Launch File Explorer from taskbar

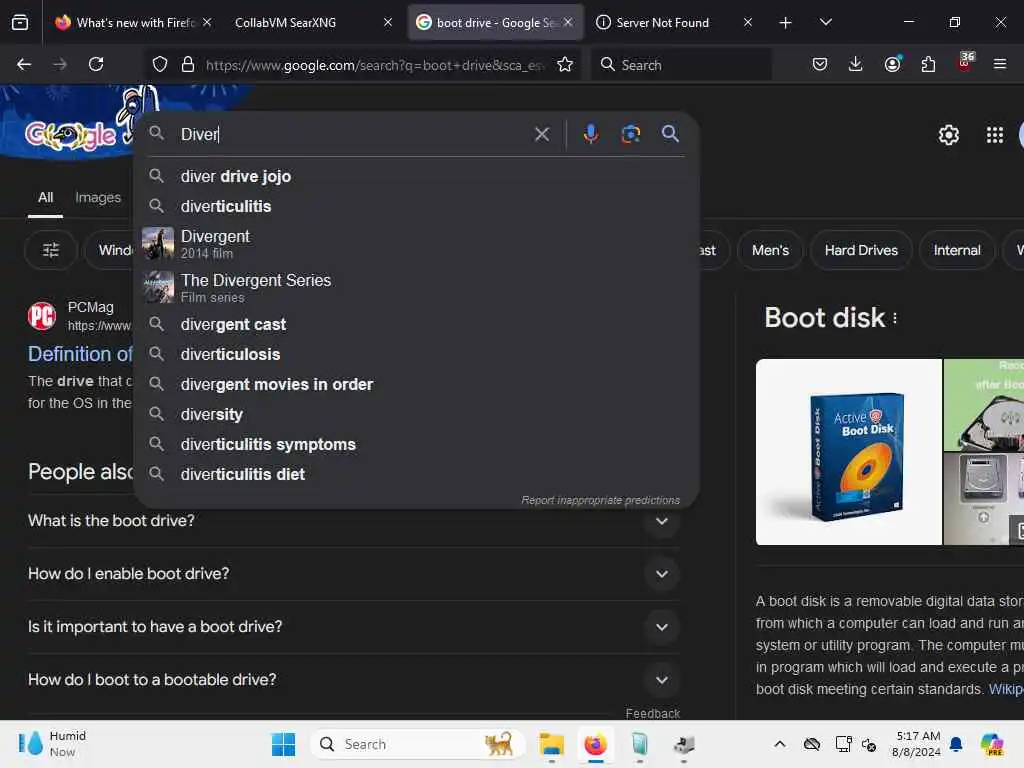coord(552,744)
